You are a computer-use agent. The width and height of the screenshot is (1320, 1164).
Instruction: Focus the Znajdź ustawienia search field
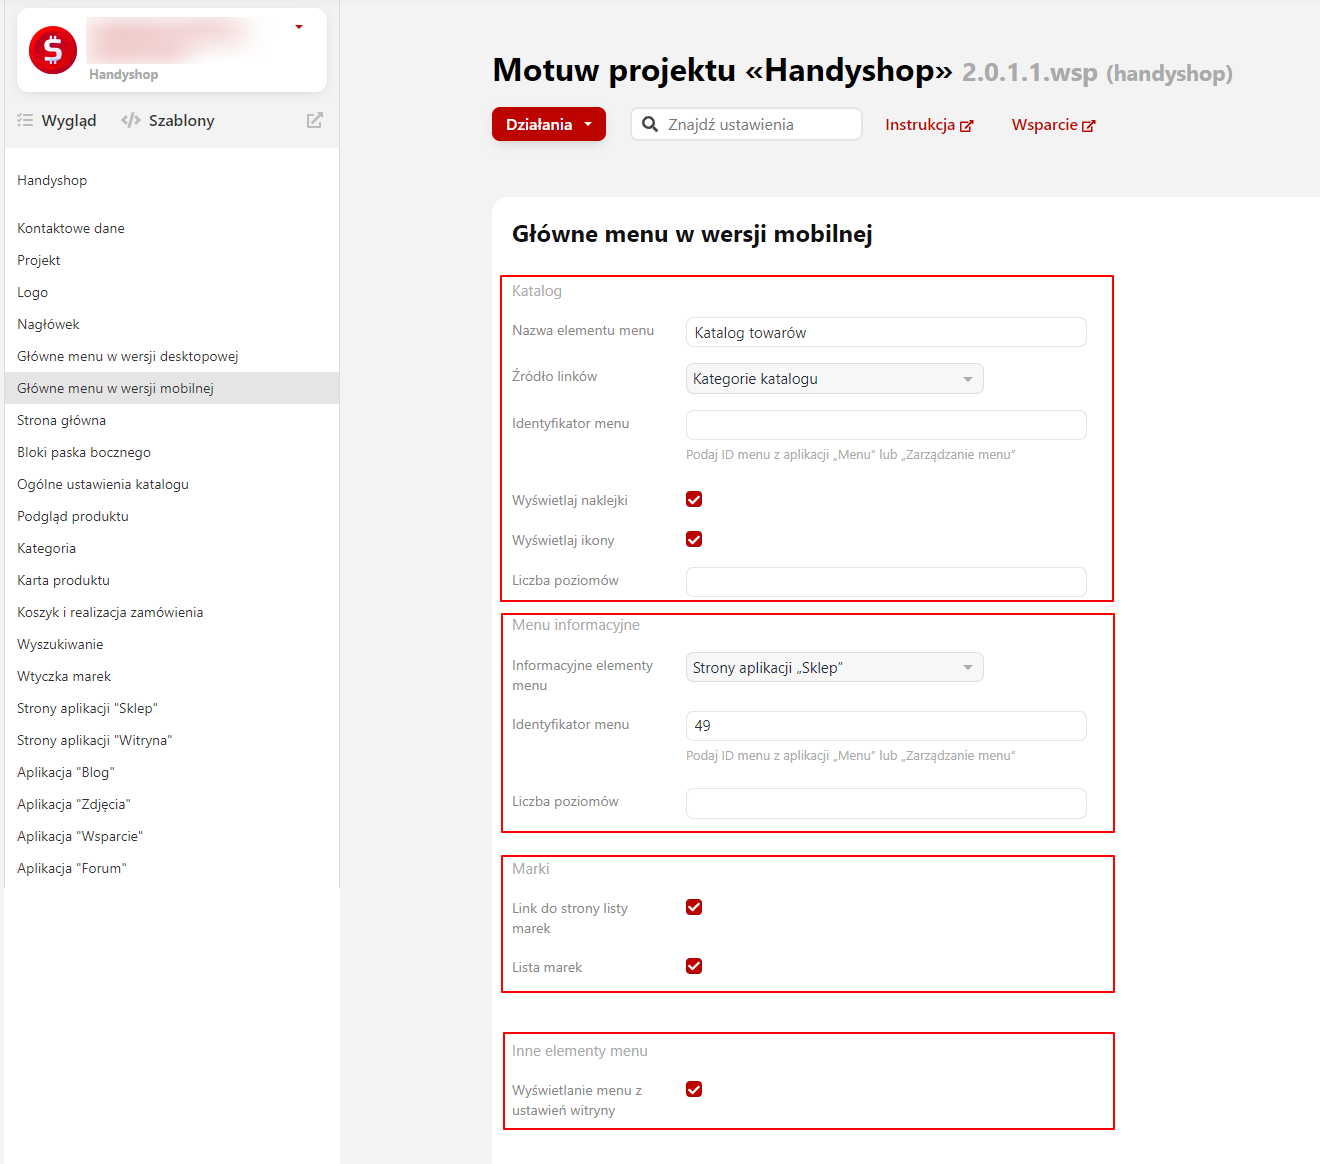click(x=747, y=124)
